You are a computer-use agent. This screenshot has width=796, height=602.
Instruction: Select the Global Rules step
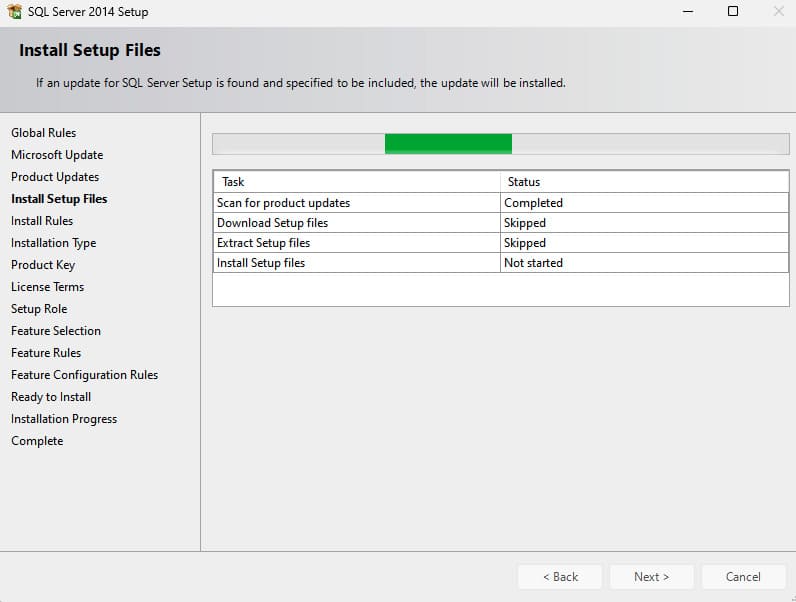tap(43, 133)
